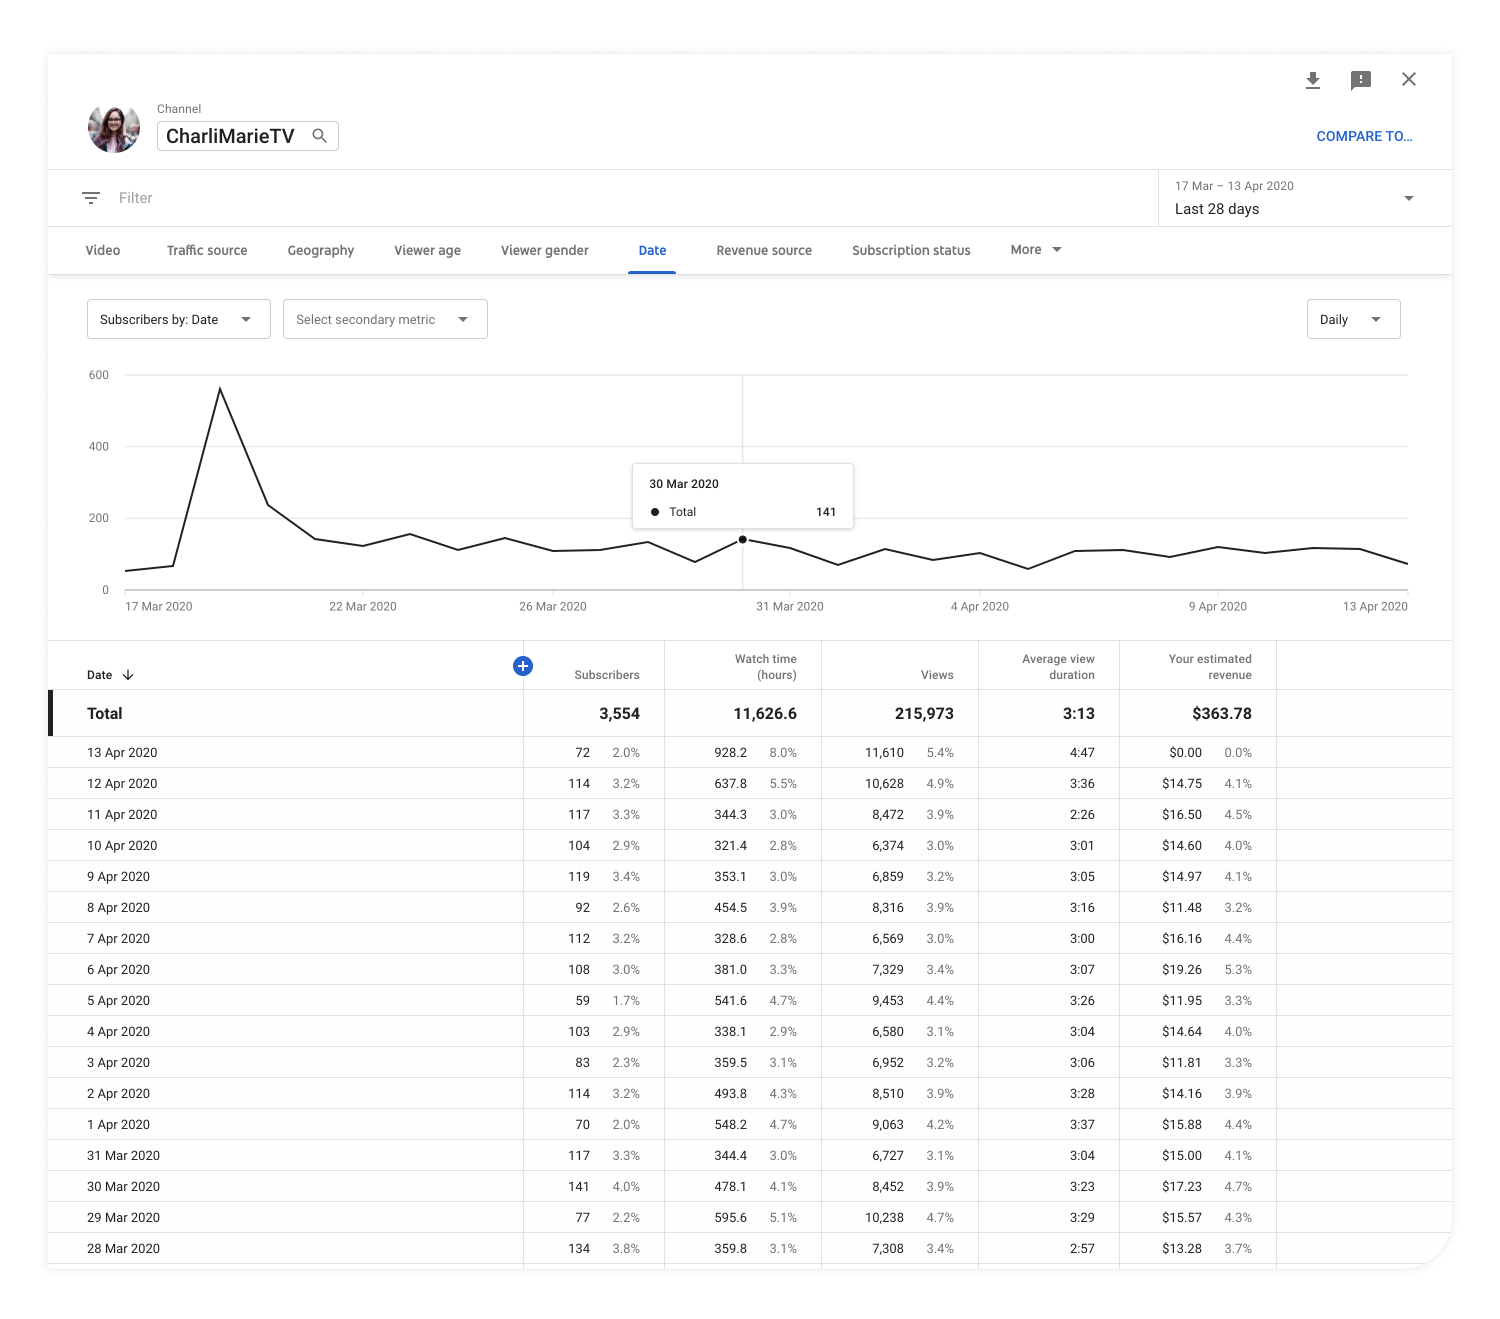The image size is (1500, 1319).
Task: Select the 7 Apr 2020 row
Action: pyautogui.click(x=750, y=938)
